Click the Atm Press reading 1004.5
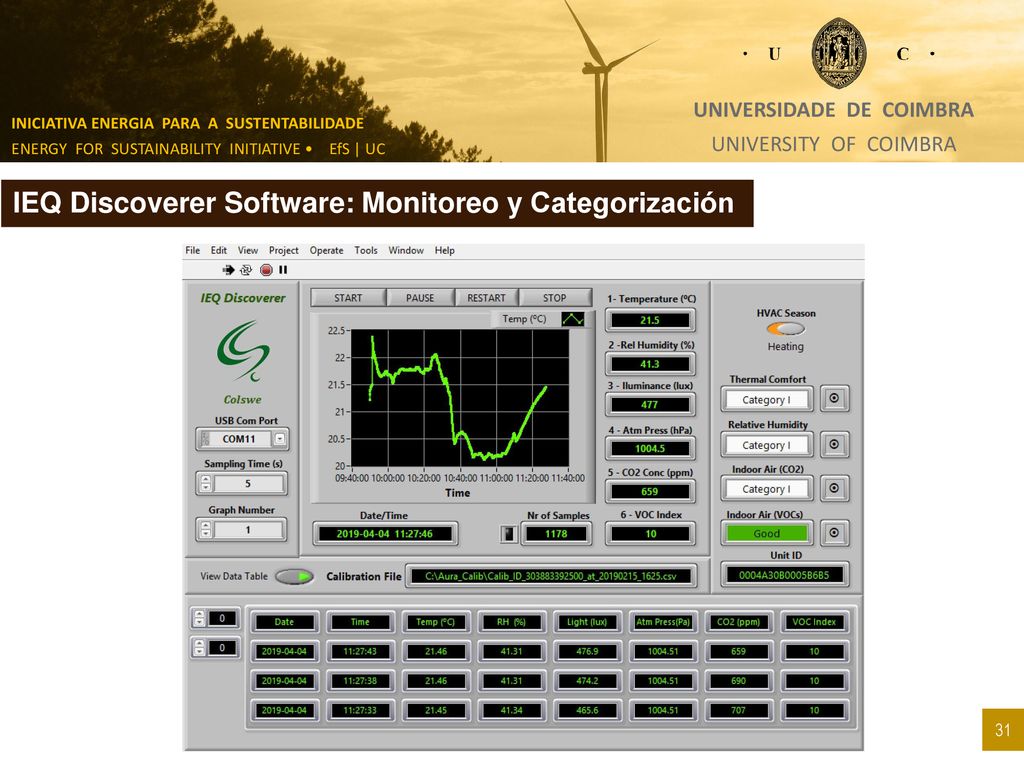 [x=650, y=449]
